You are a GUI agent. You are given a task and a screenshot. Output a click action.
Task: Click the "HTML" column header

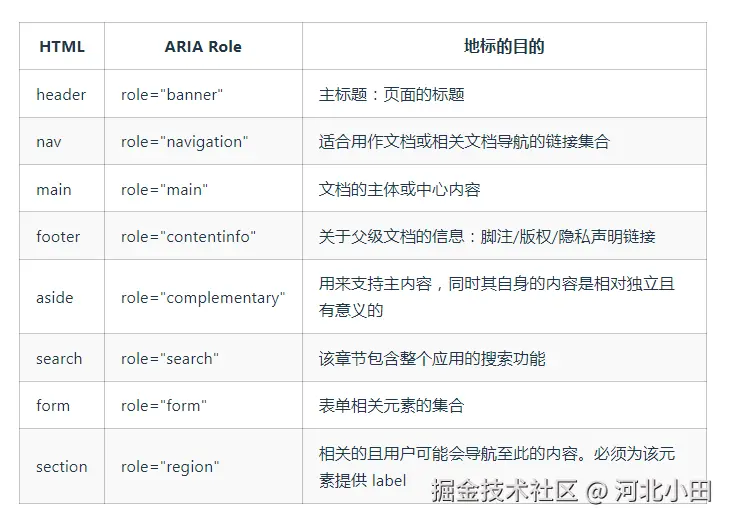62,47
